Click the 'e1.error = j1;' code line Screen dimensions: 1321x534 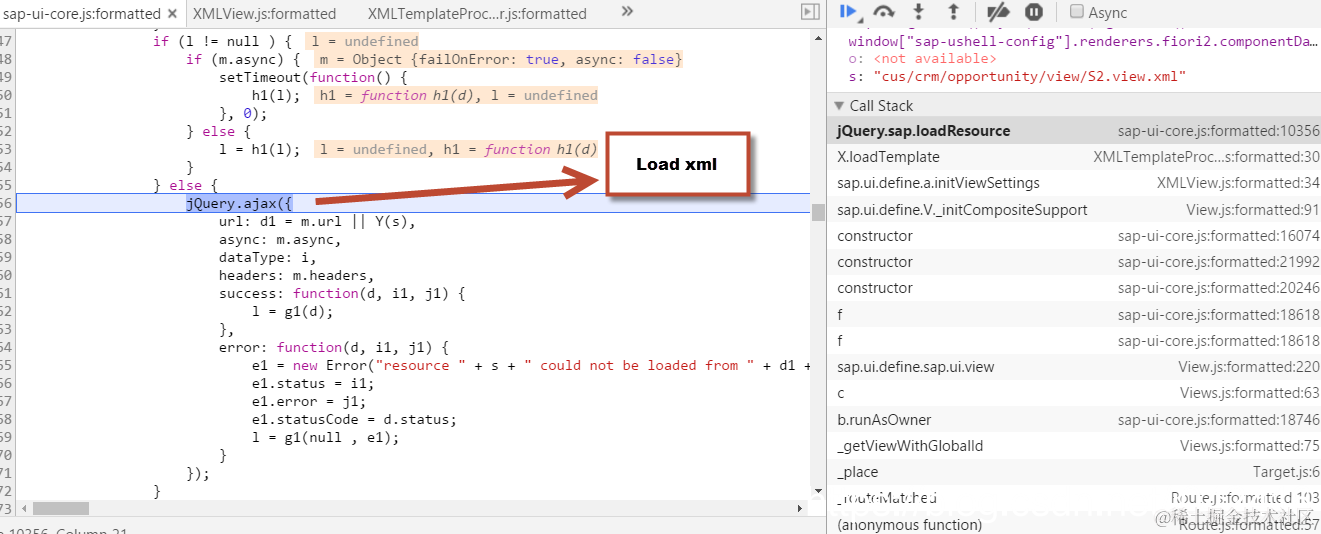tap(309, 402)
